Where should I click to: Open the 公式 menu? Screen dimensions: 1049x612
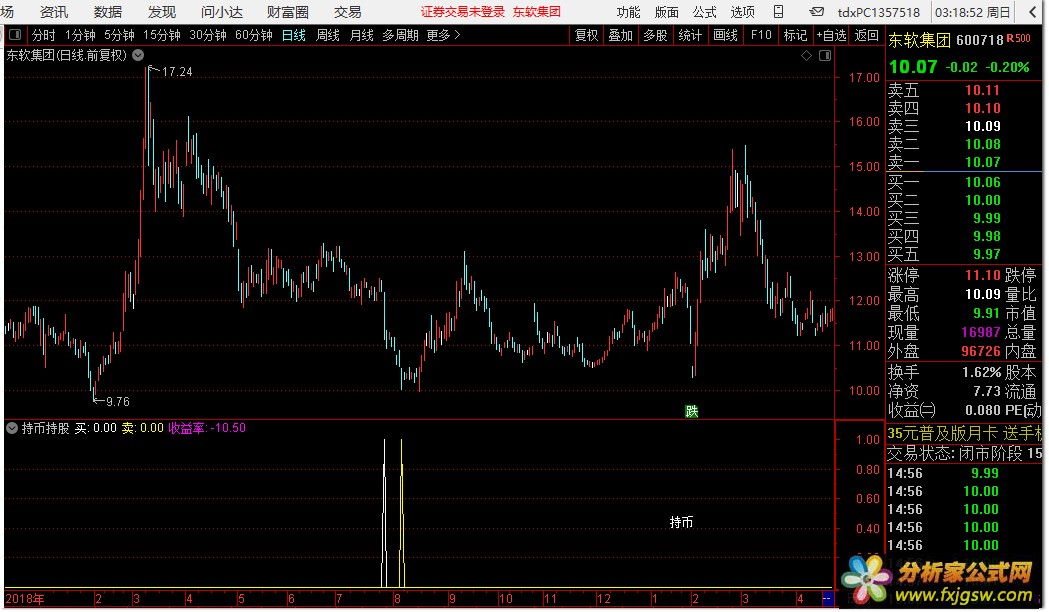point(705,13)
